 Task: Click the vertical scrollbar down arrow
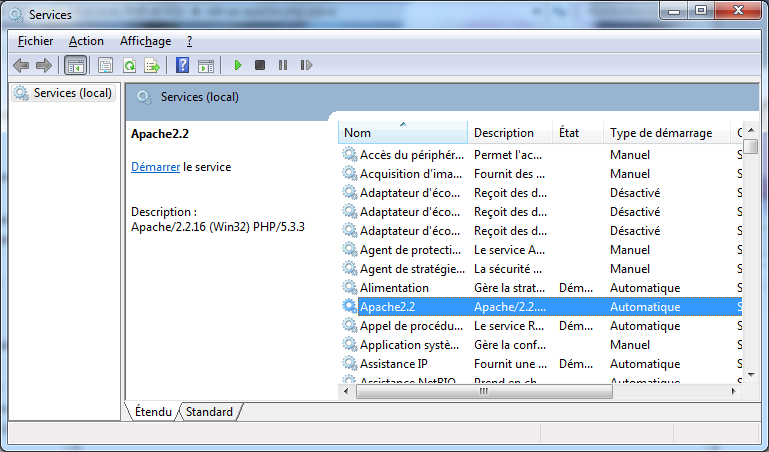(x=751, y=375)
